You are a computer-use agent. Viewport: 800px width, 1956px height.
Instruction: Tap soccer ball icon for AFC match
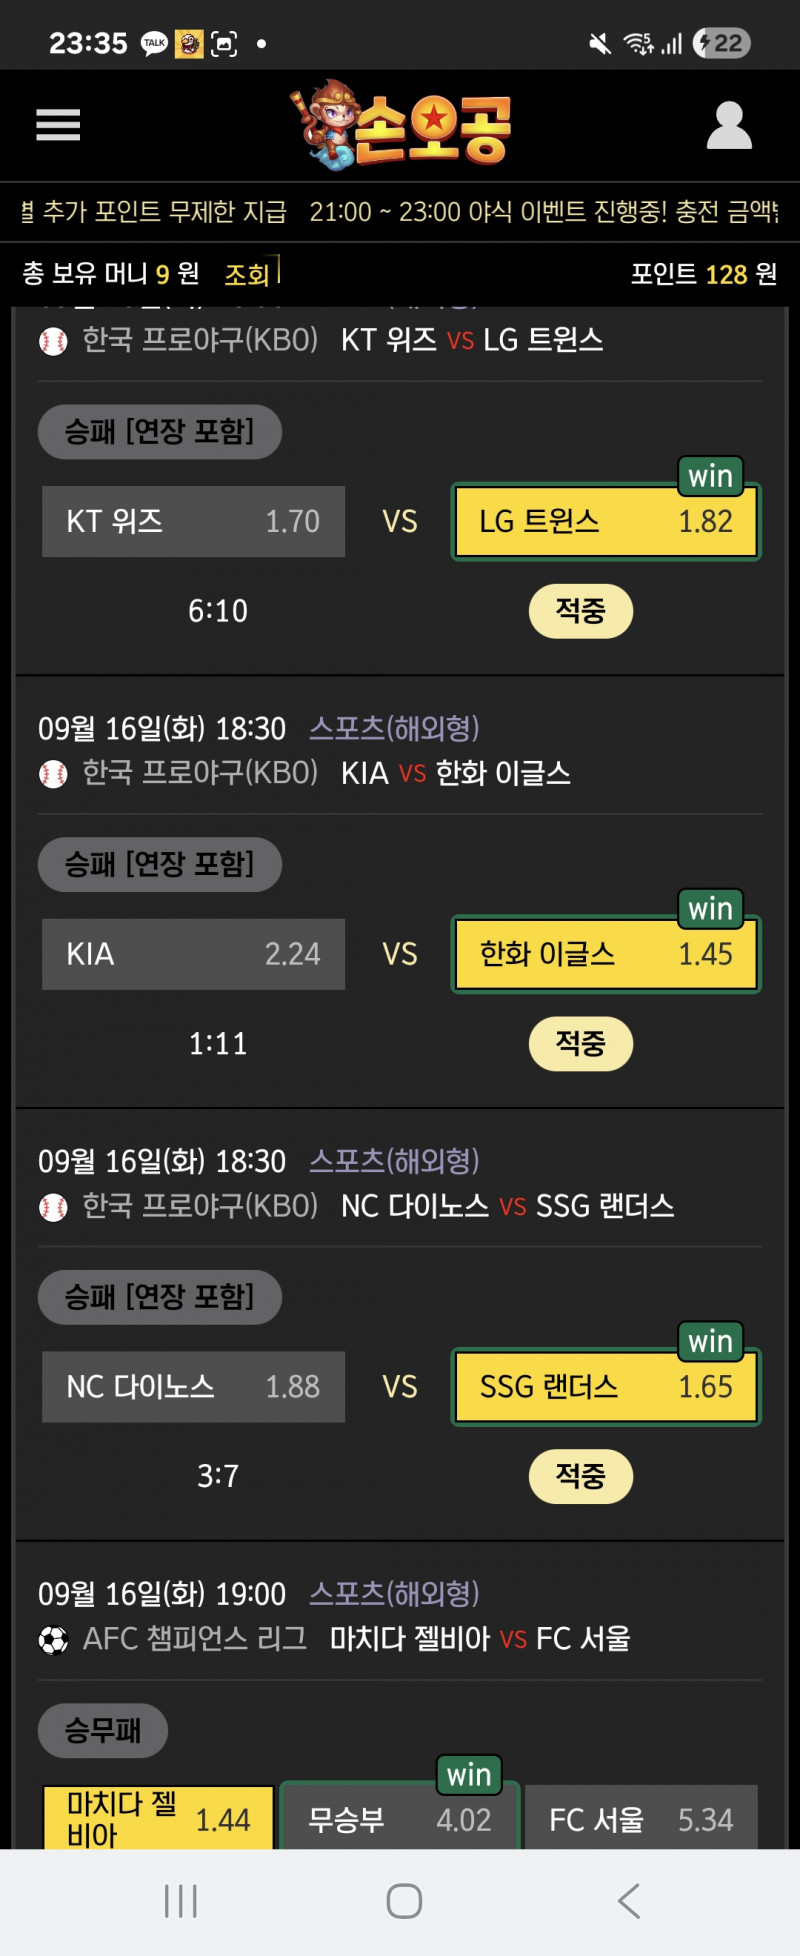pyautogui.click(x=53, y=1640)
